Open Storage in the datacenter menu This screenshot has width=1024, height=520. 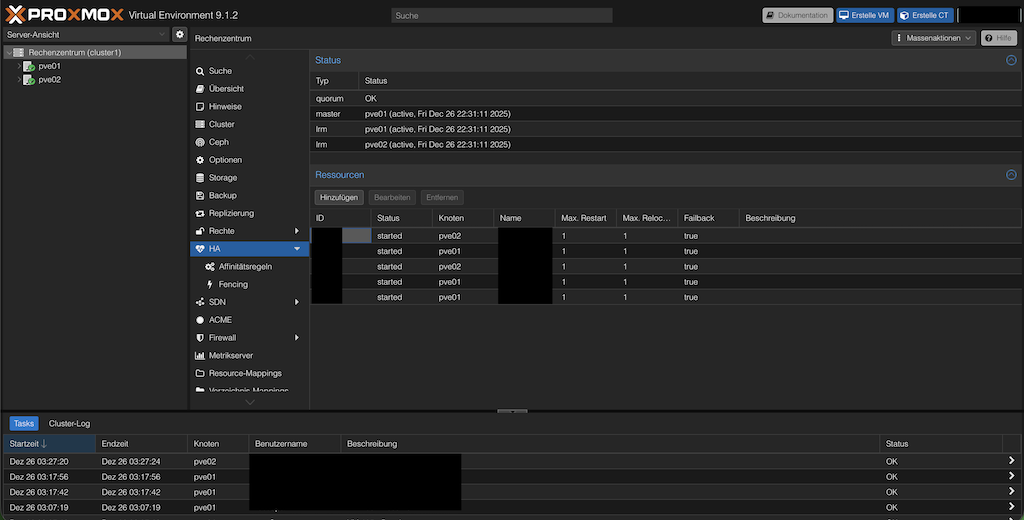(x=222, y=178)
